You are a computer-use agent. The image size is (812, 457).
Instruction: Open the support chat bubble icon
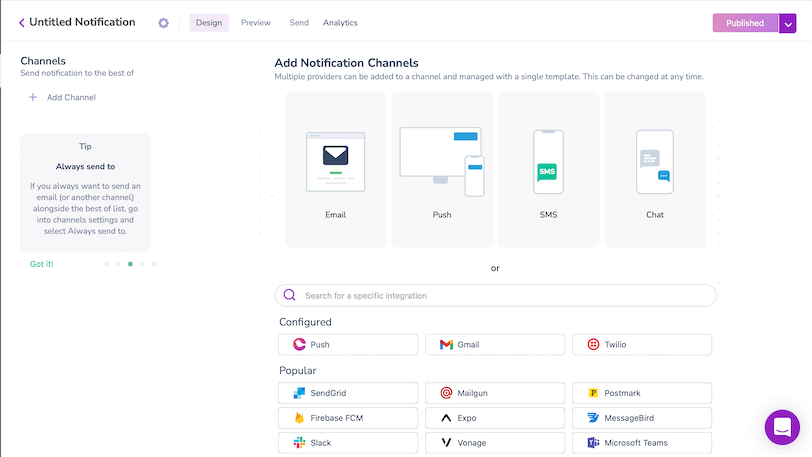pos(781,427)
